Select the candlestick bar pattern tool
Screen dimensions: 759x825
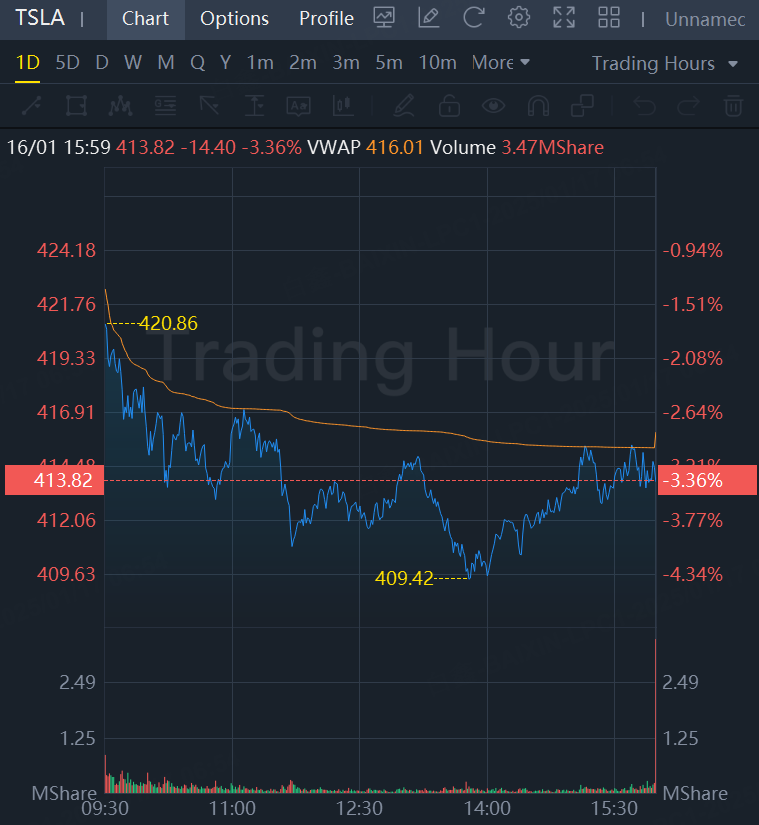[343, 106]
